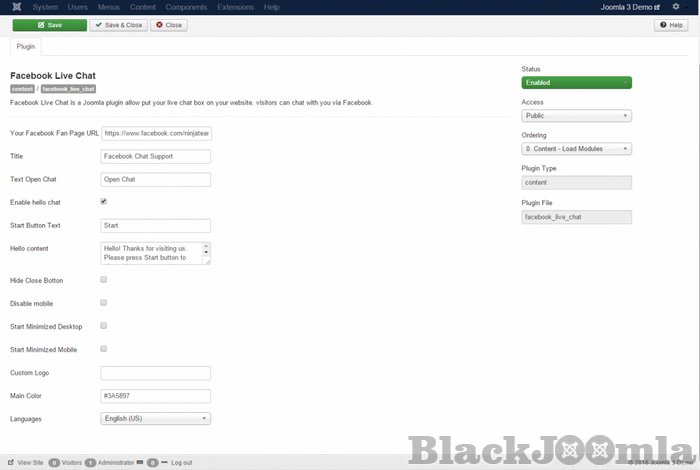700x470 pixels.
Task: Uncheck Enable hello chat checkbox
Action: (104, 201)
